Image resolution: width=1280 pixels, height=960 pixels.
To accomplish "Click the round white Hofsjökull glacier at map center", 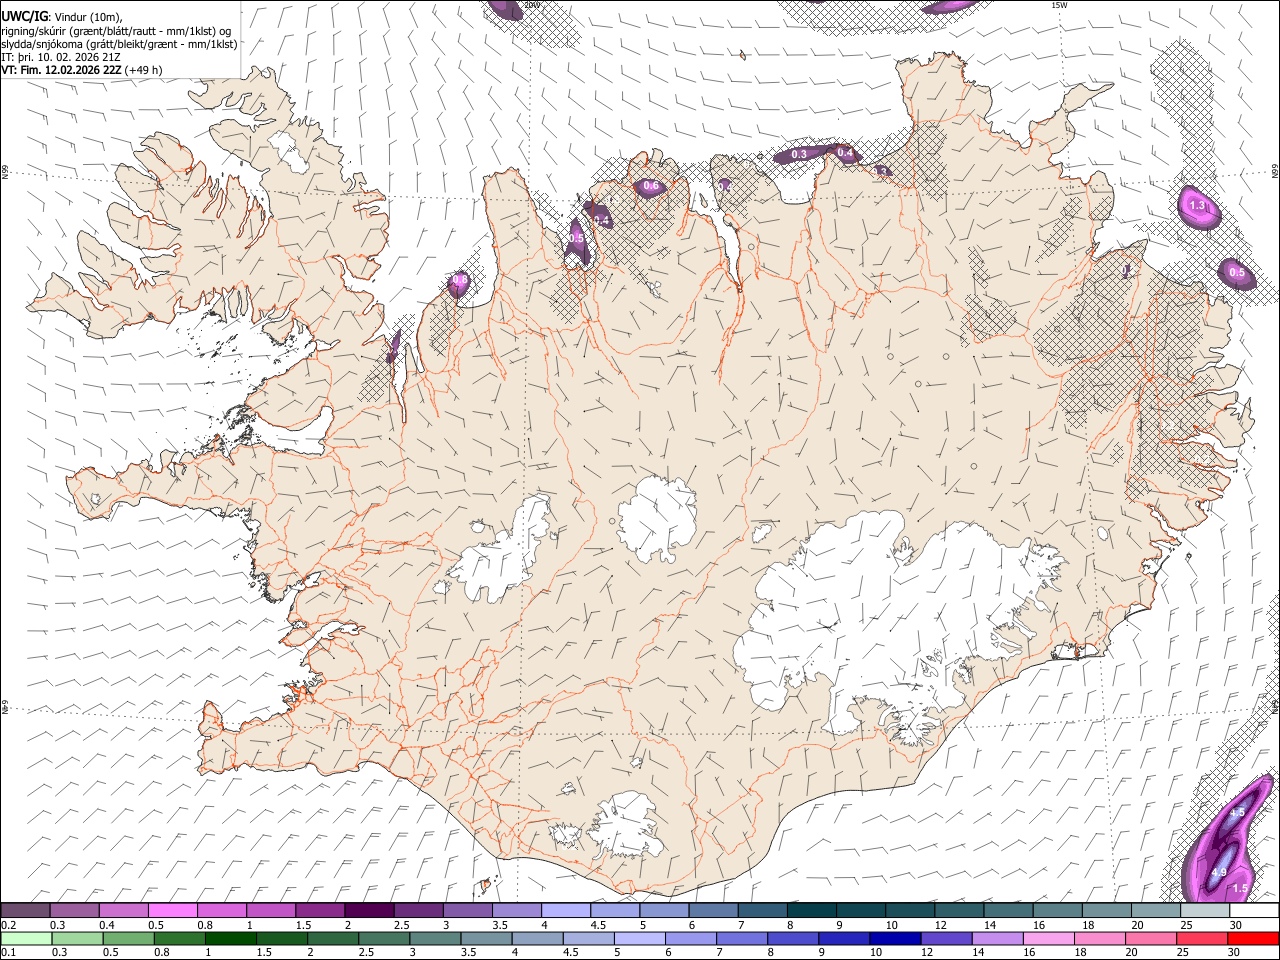I will tap(658, 517).
